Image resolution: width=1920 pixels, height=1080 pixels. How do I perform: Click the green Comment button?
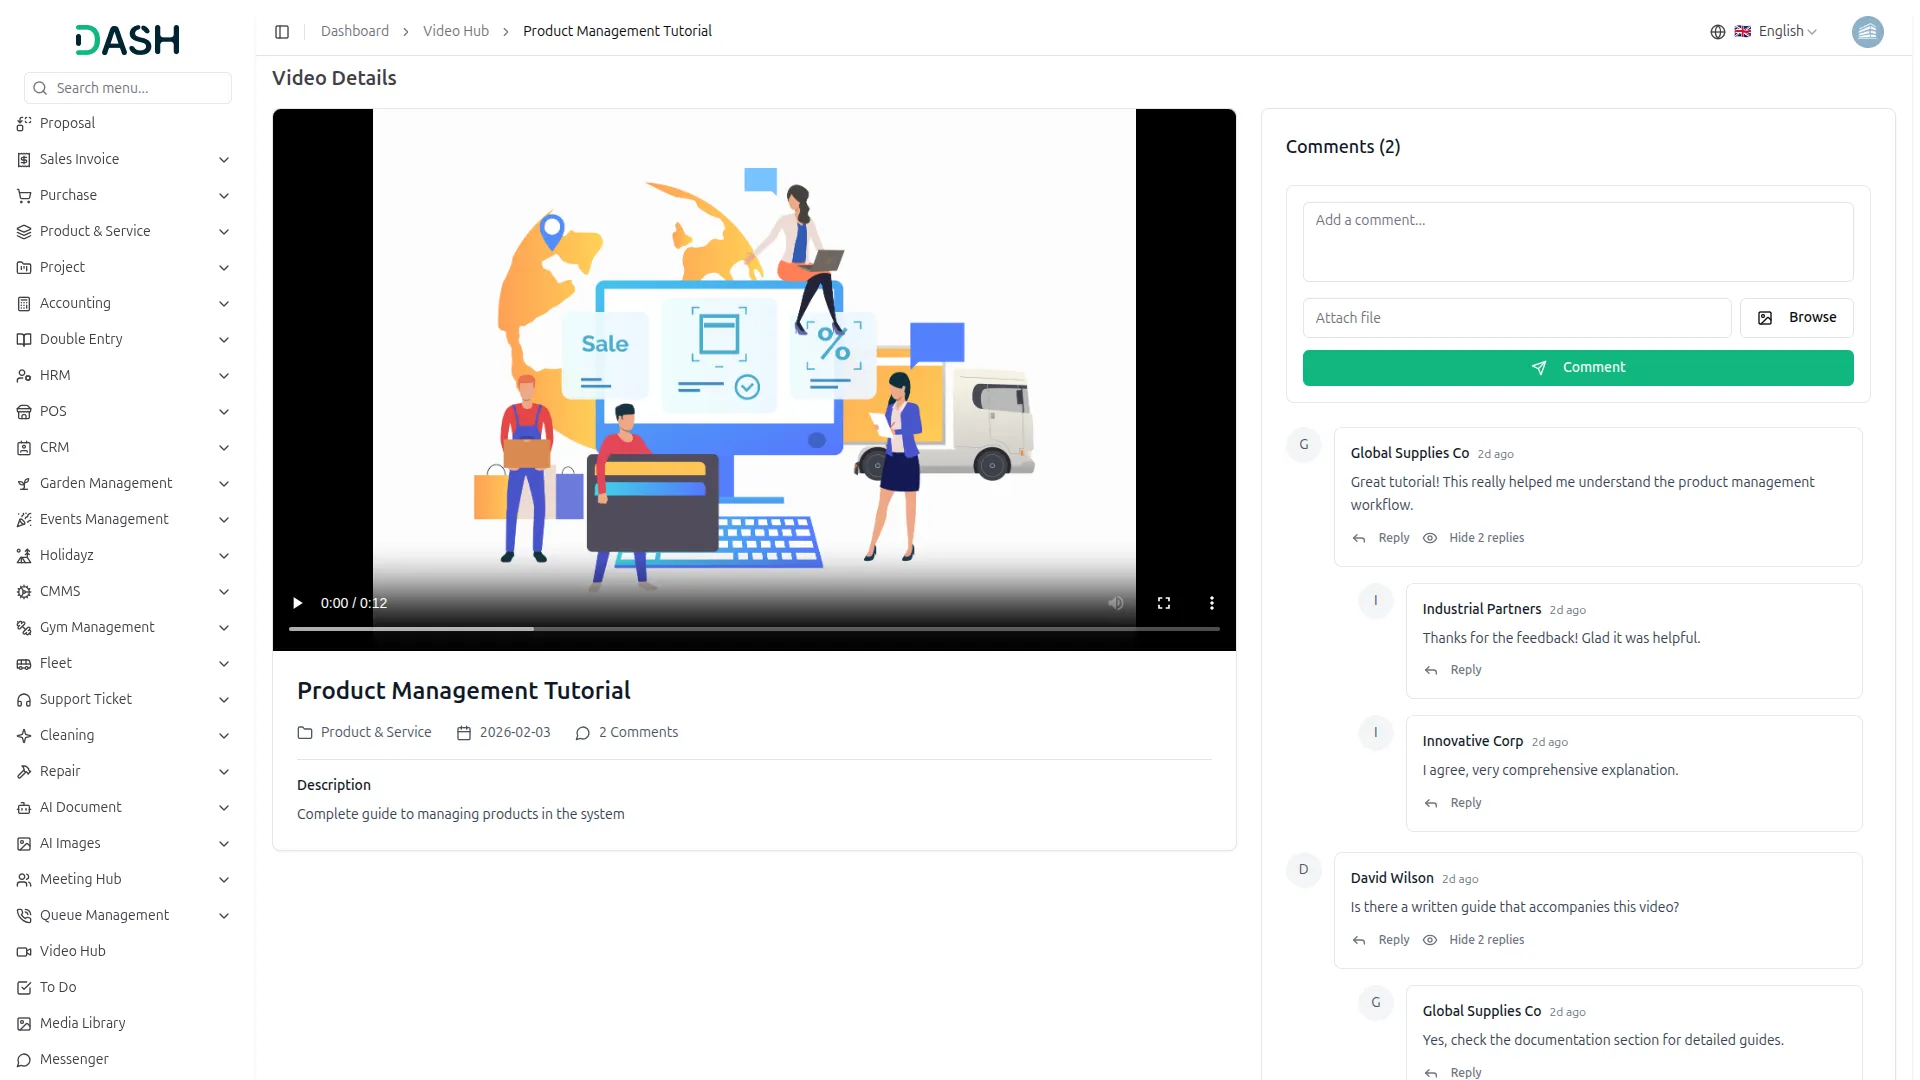[x=1578, y=367]
